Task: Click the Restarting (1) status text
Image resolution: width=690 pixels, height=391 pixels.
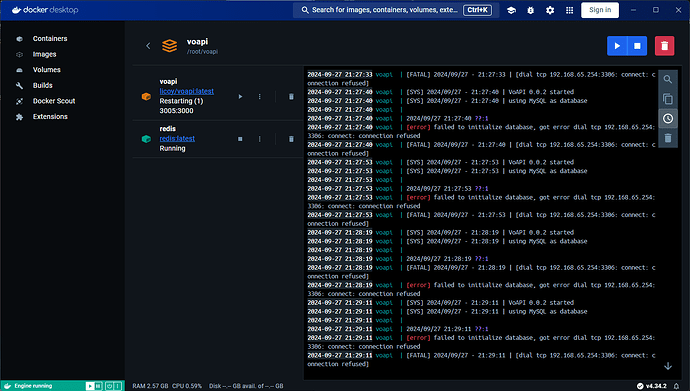Action: coord(181,101)
